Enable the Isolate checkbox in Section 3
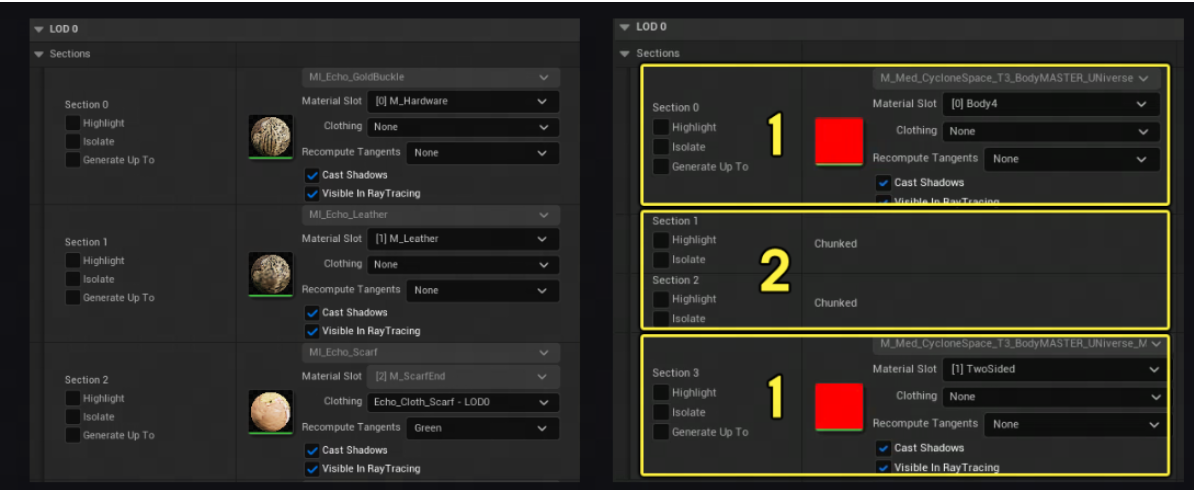Screen dimensions: 1194x490 click(661, 412)
